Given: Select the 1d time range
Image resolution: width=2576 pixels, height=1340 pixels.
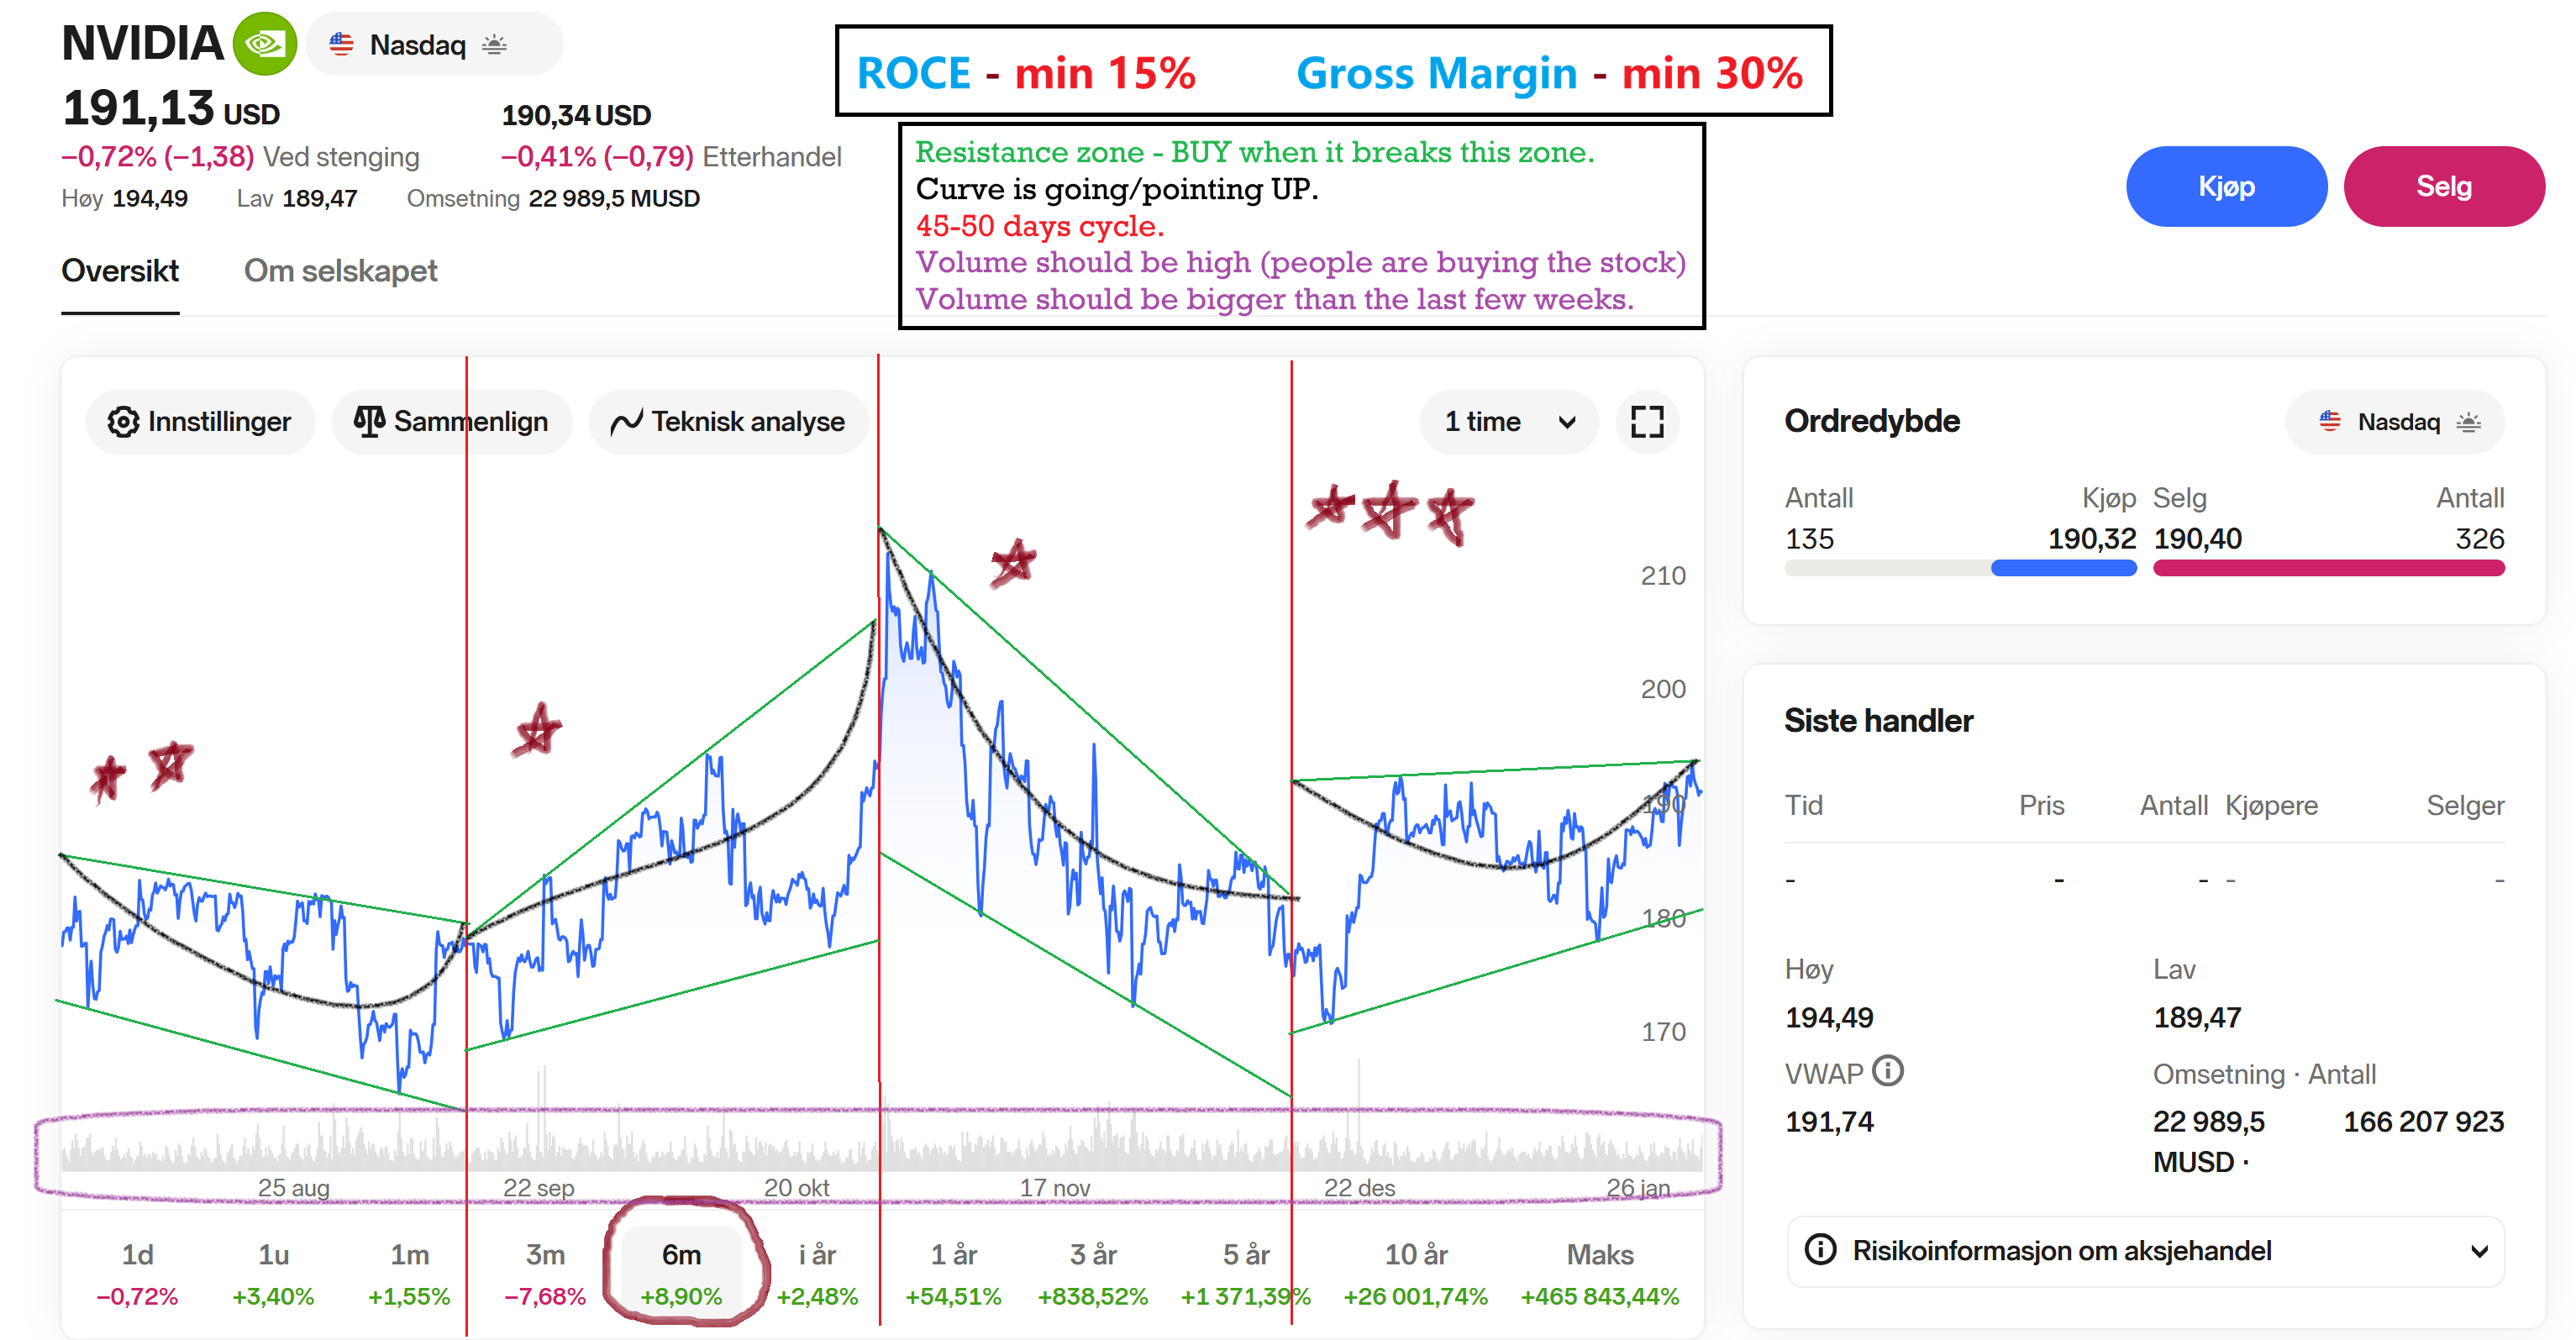Looking at the screenshot, I should tap(137, 1272).
